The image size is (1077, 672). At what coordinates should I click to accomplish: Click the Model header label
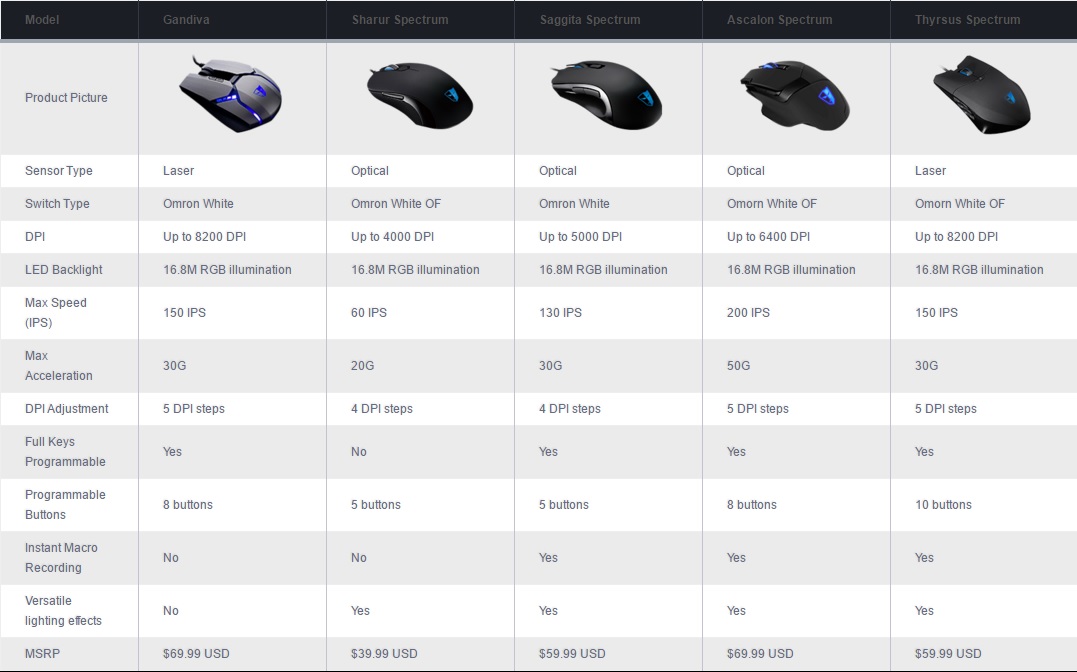[x=42, y=20]
